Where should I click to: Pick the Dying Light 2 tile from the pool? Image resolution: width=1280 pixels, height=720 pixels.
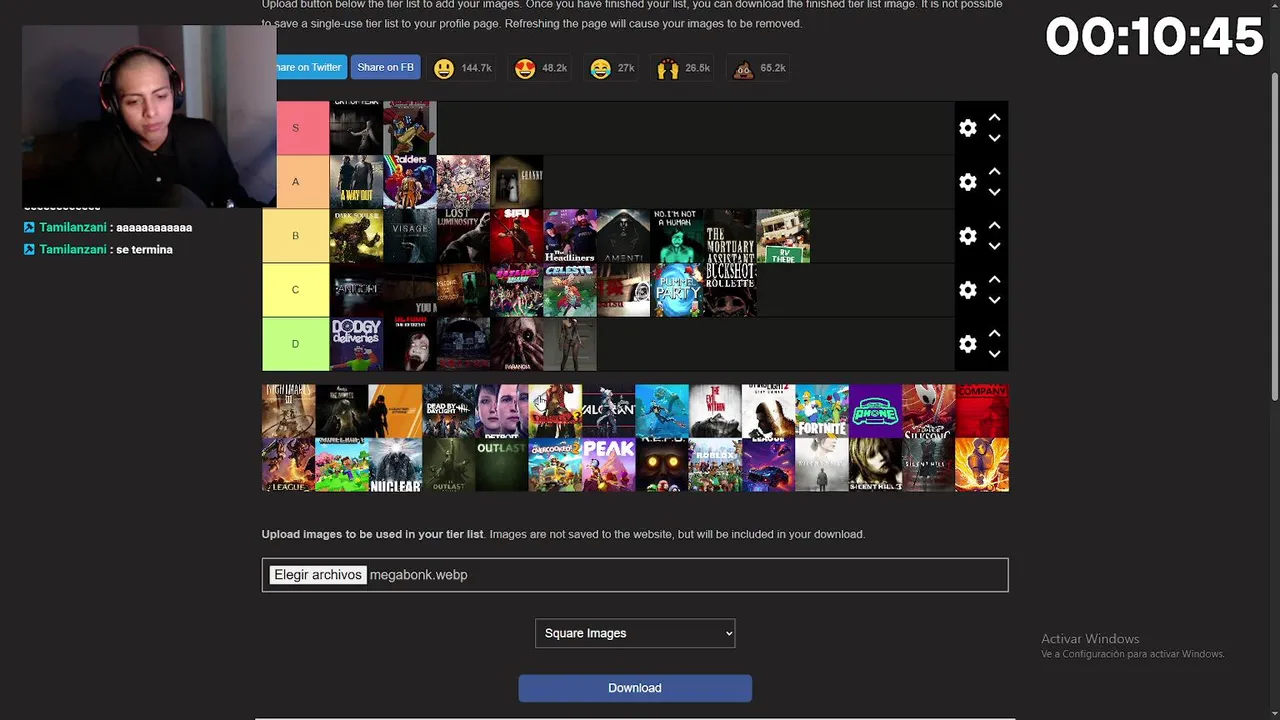click(x=768, y=411)
